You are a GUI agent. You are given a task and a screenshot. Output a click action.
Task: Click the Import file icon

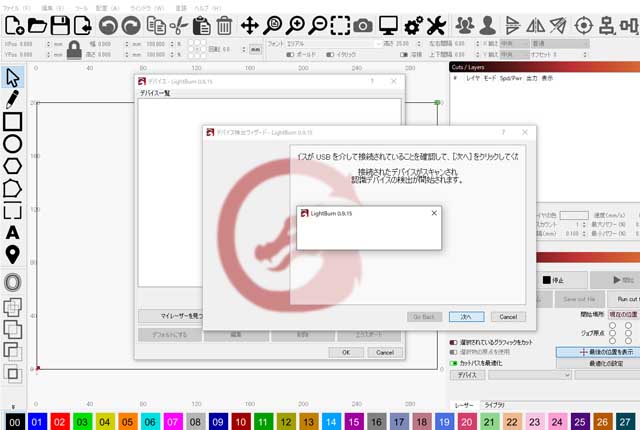click(x=83, y=26)
